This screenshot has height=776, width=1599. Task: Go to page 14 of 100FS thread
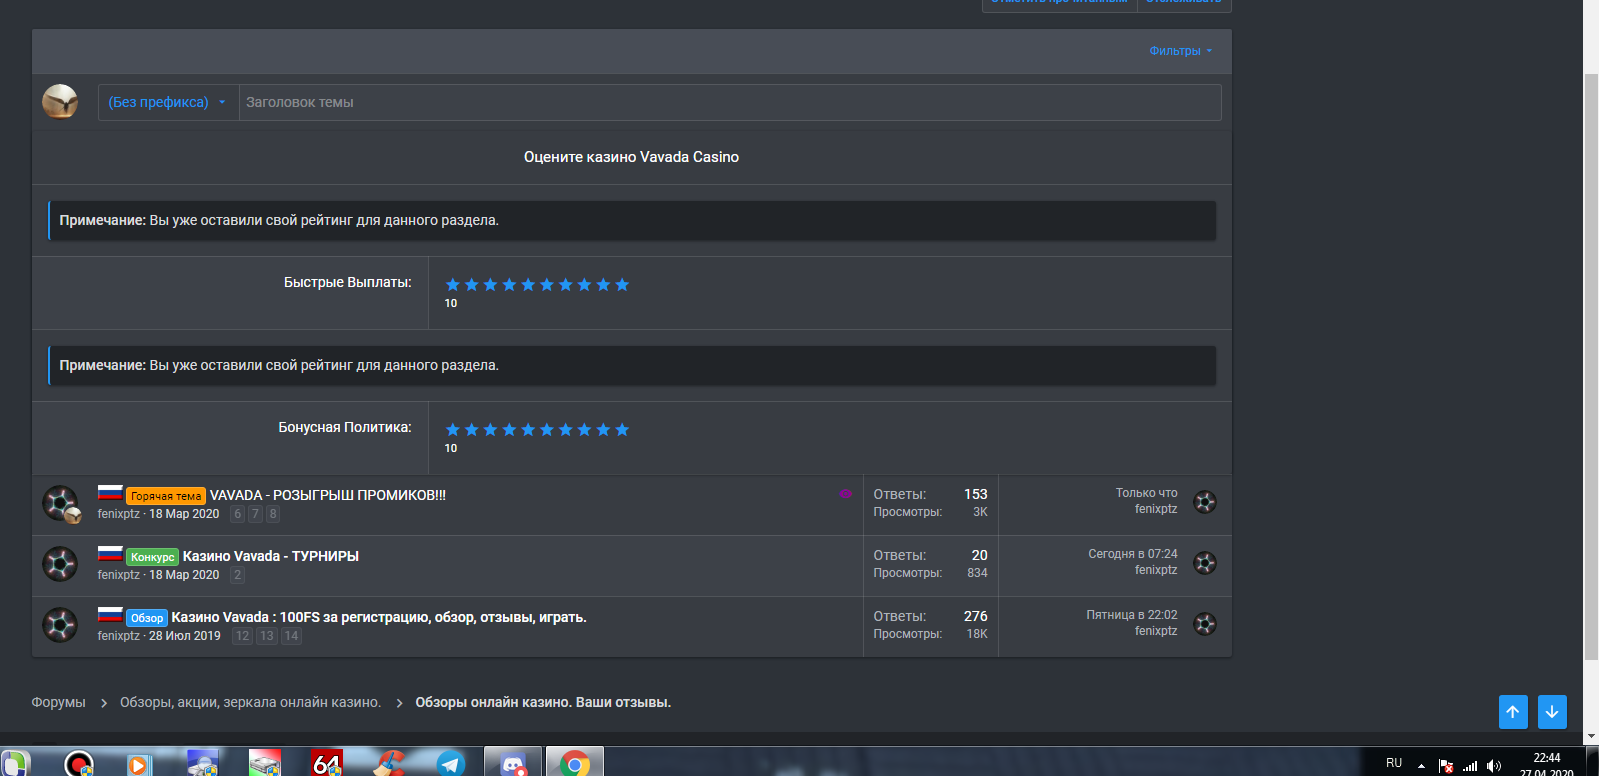[x=291, y=636]
